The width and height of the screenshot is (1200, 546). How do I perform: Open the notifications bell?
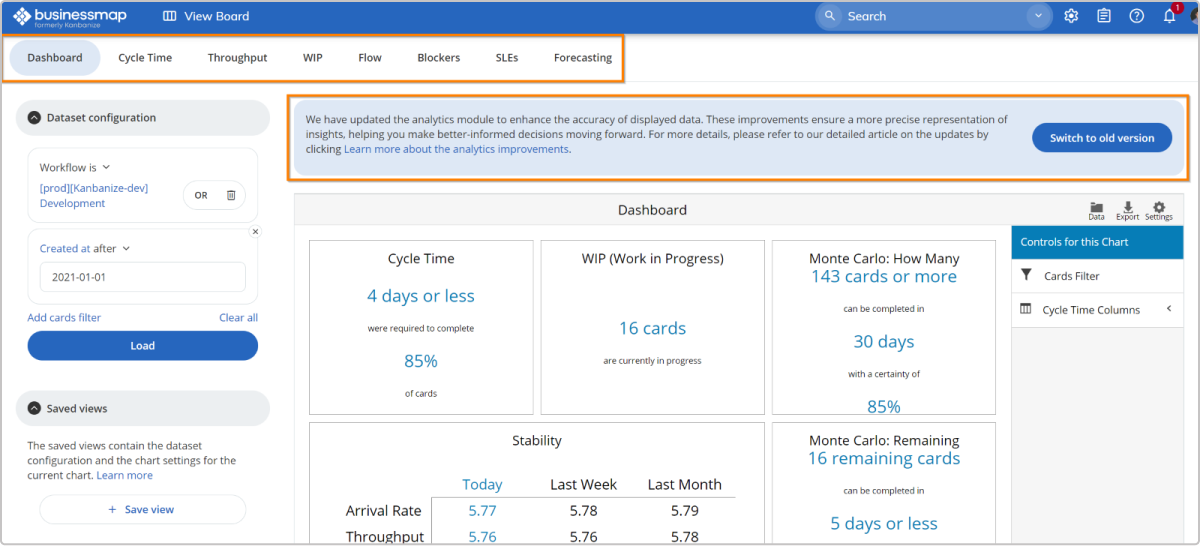[1169, 16]
